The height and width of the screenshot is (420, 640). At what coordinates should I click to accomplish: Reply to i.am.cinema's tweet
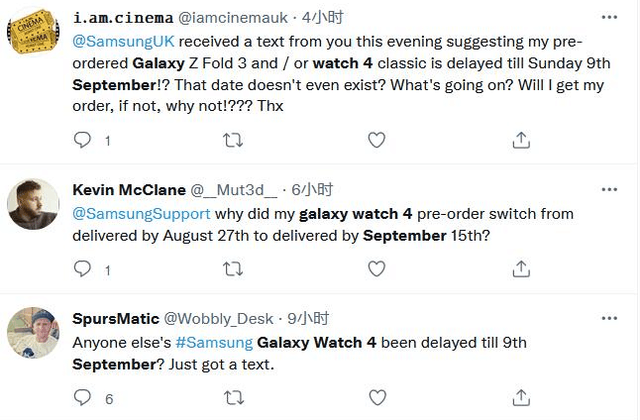[82, 140]
